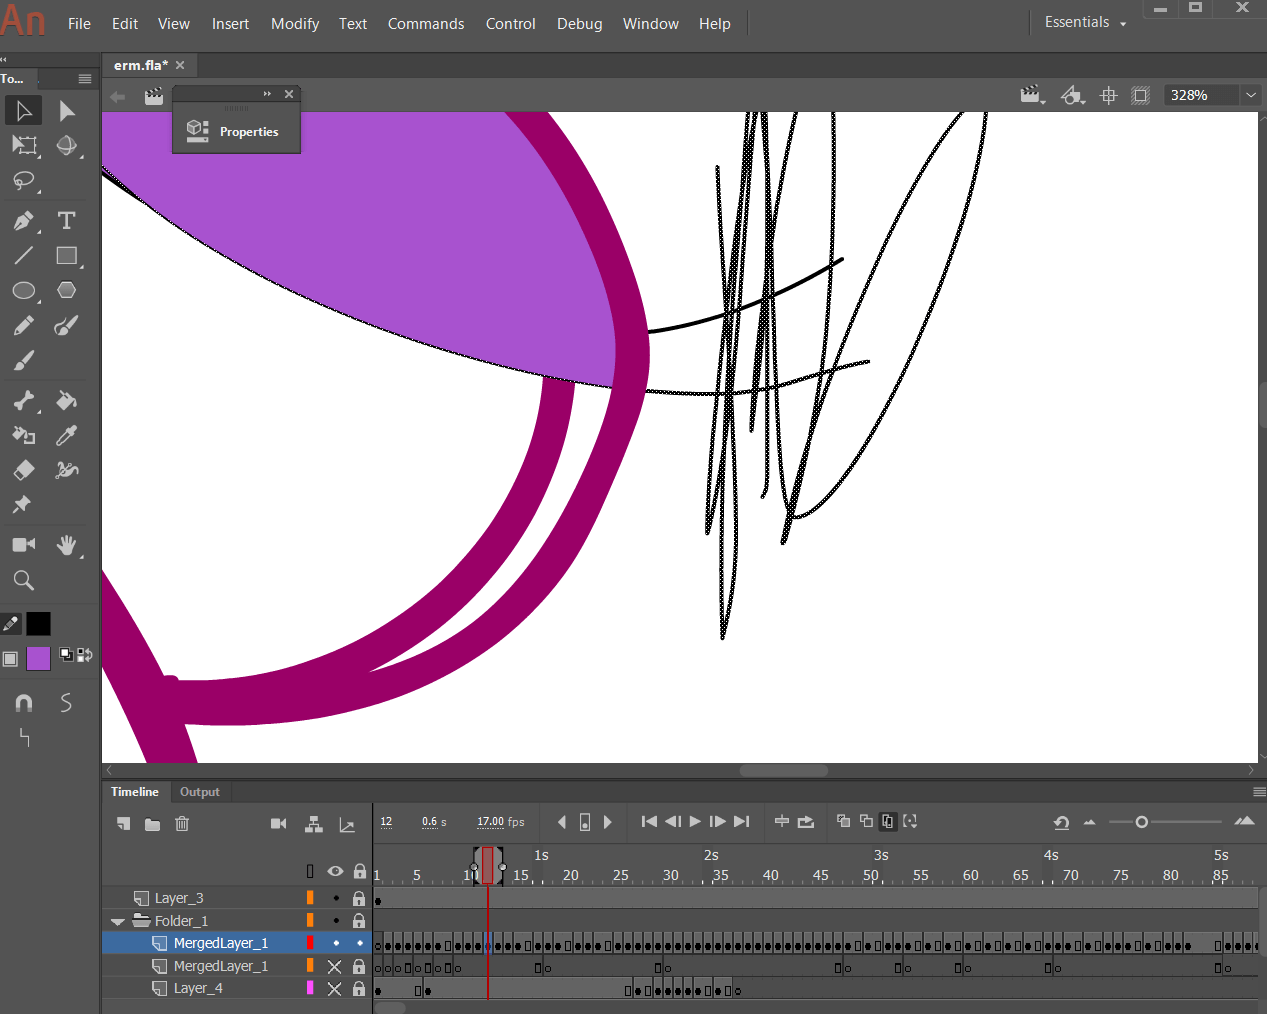Select the Free Transform tool
1267x1014 pixels.
click(x=23, y=146)
